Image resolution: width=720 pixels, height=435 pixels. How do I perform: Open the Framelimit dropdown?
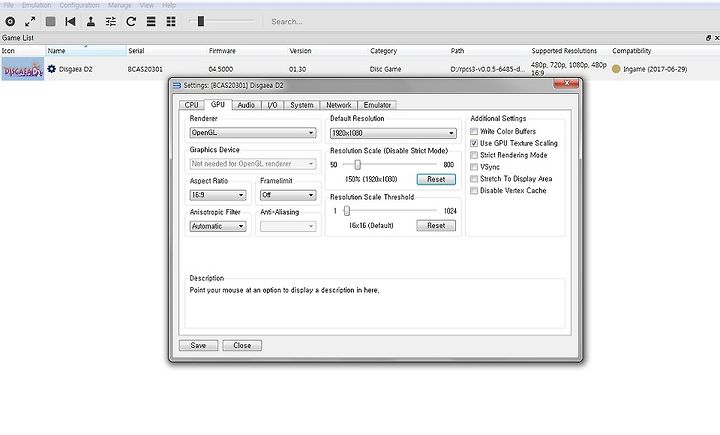[x=288, y=195]
